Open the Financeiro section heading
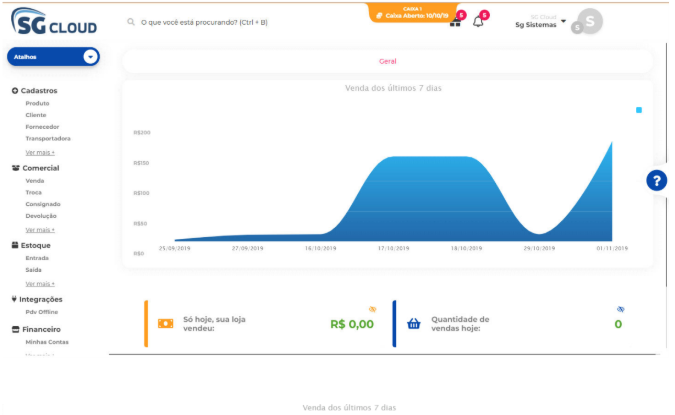Image resolution: width=675 pixels, height=415 pixels. (x=41, y=329)
